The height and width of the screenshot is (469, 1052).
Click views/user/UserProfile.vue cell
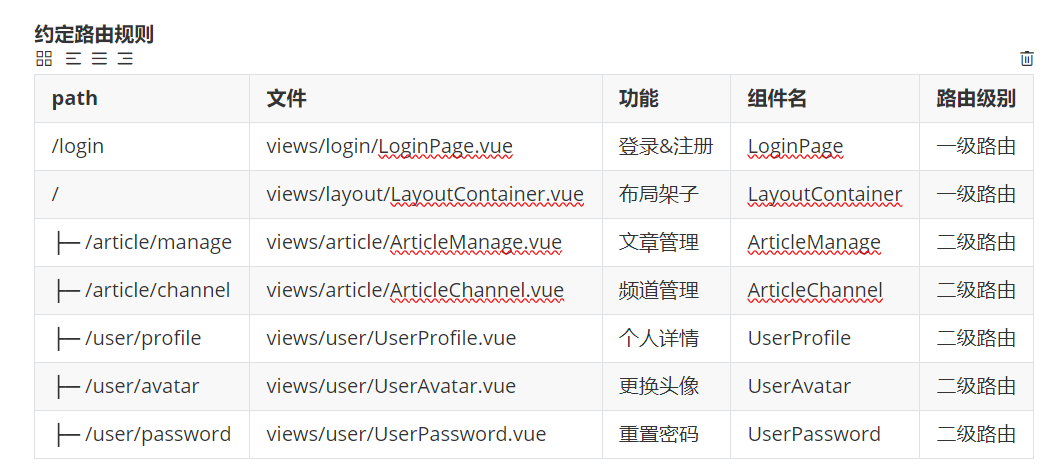click(x=426, y=338)
